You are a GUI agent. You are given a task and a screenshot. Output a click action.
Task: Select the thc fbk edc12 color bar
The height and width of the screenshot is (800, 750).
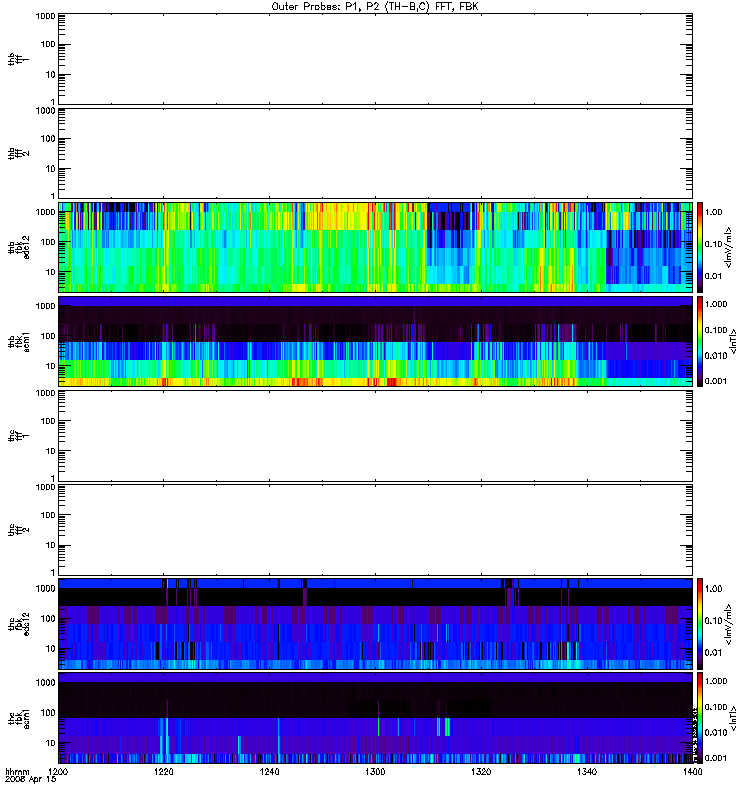tap(700, 623)
